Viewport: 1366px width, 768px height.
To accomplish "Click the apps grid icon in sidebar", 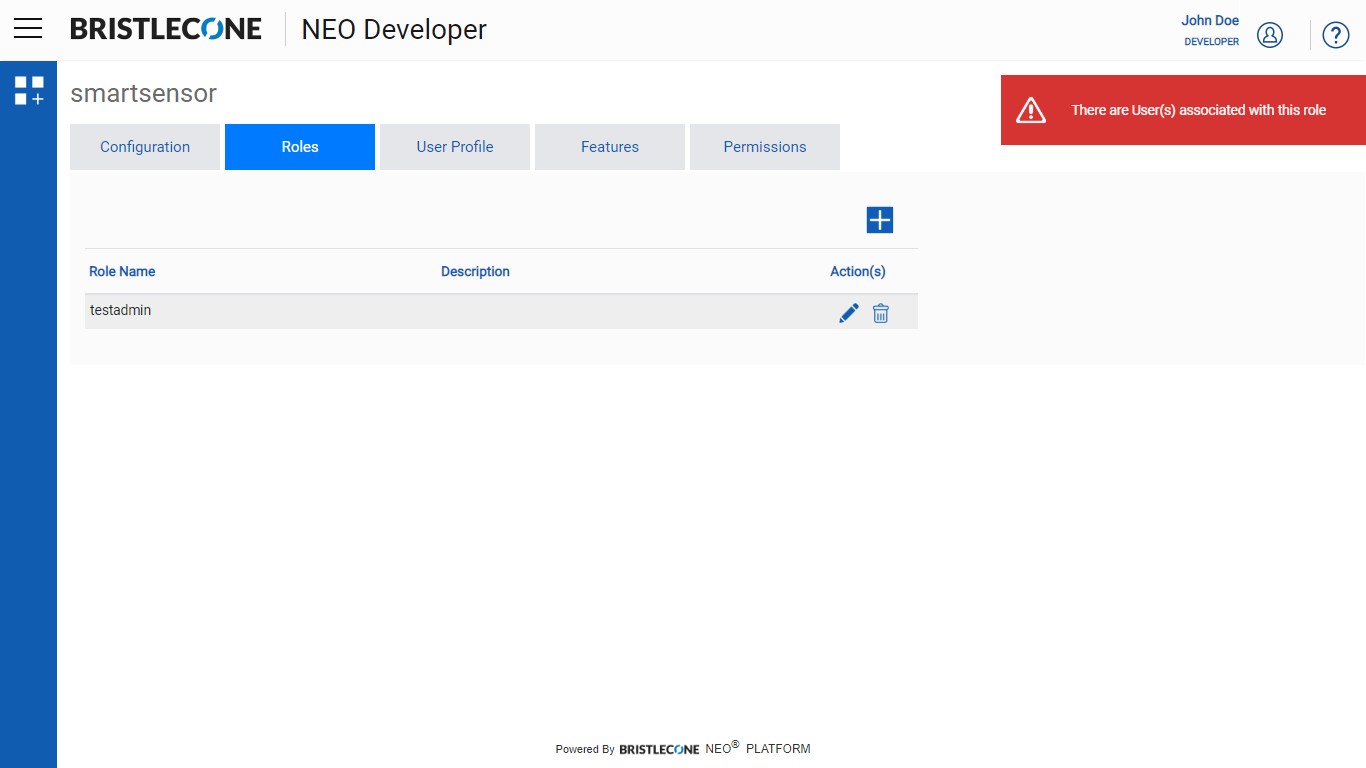I will tap(28, 90).
